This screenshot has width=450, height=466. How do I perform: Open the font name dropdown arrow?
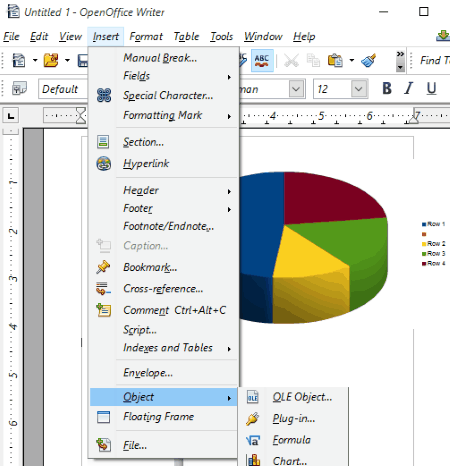(x=296, y=89)
